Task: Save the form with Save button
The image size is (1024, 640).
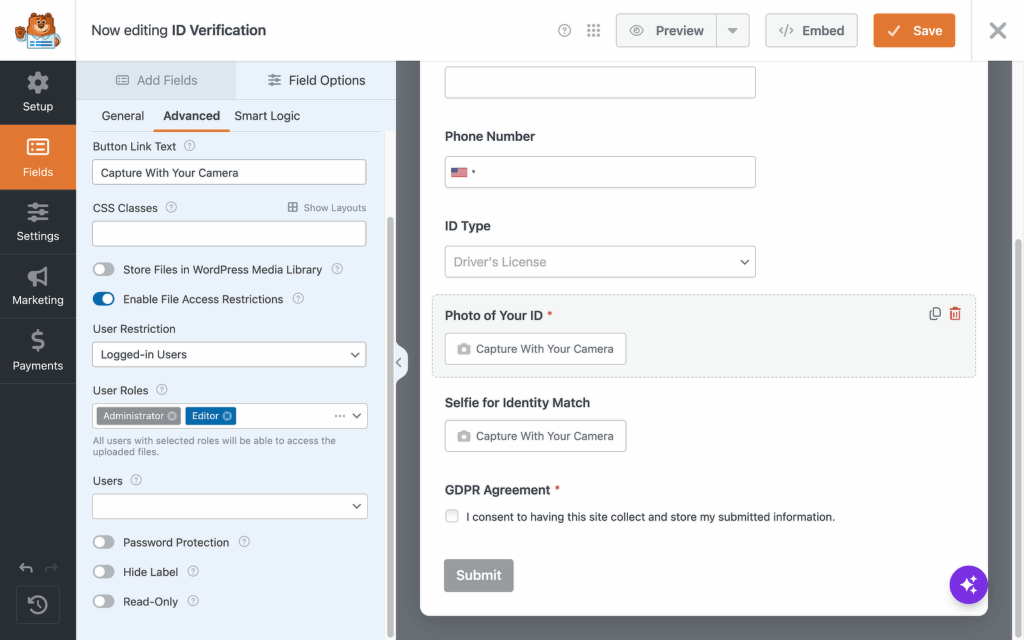Action: tap(914, 31)
